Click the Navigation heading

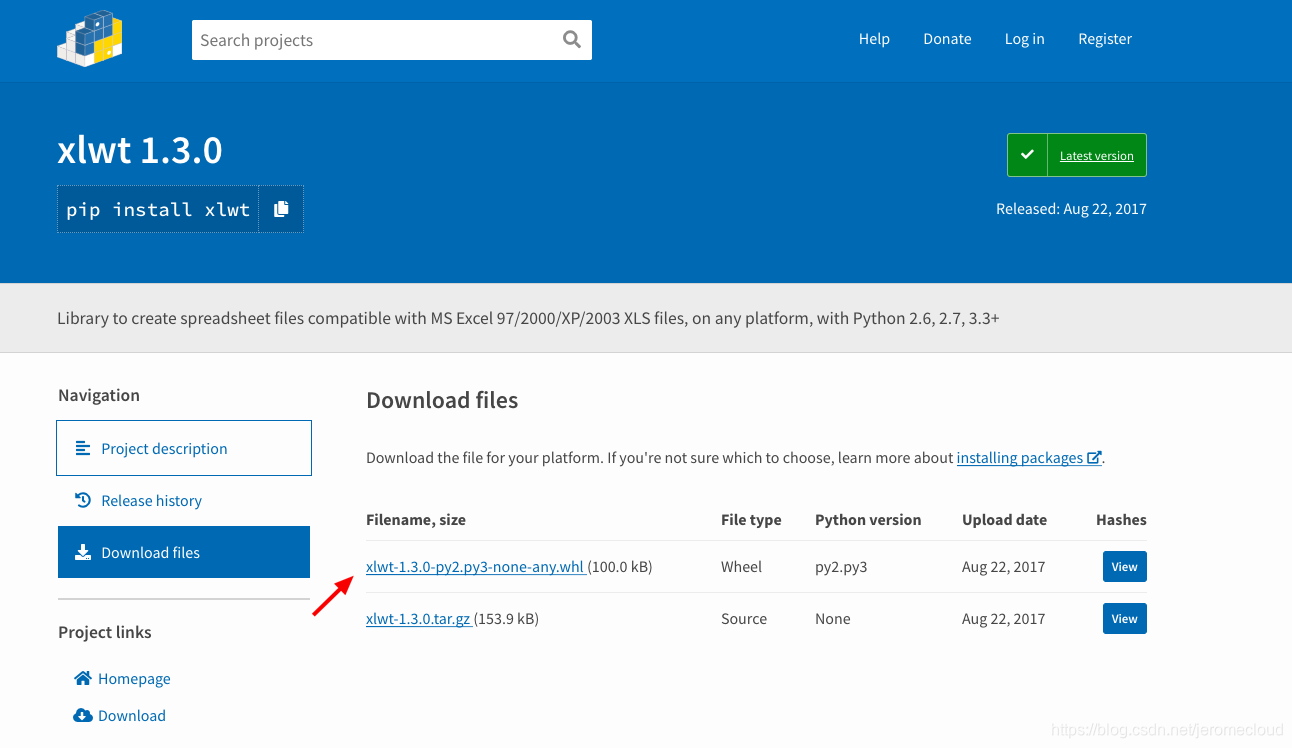pos(99,395)
